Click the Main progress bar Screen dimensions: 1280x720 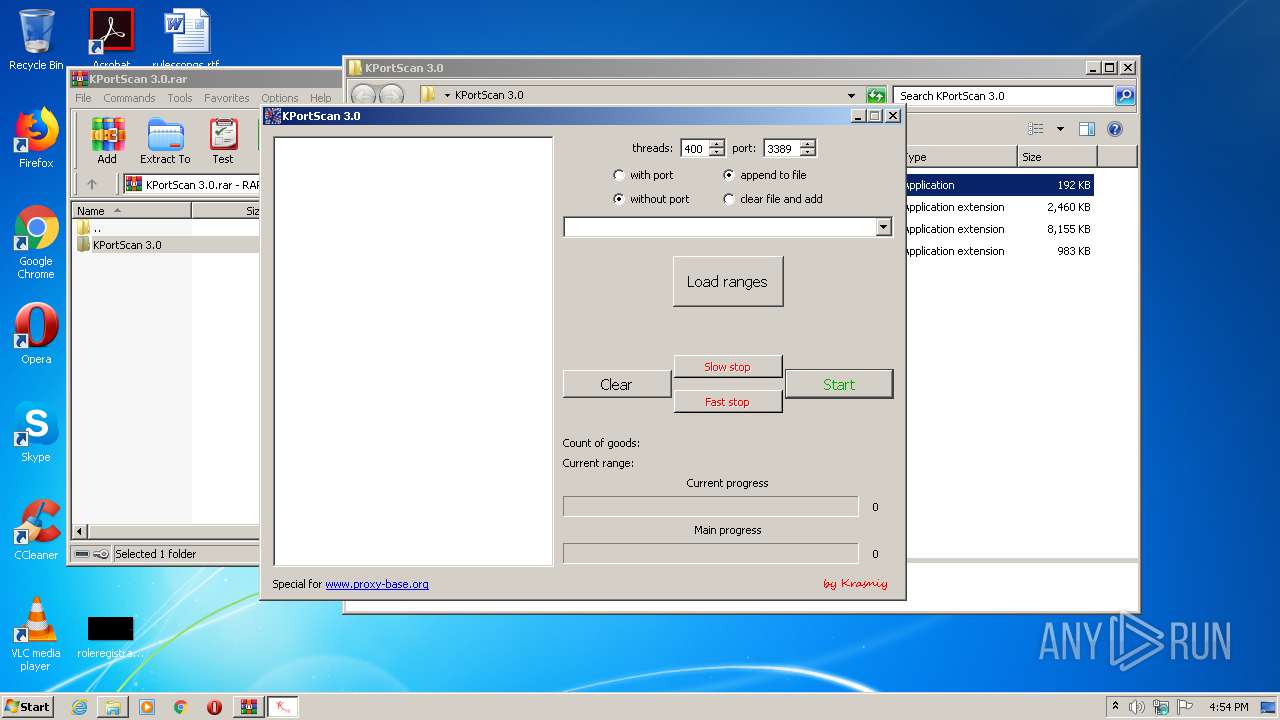pyautogui.click(x=710, y=553)
